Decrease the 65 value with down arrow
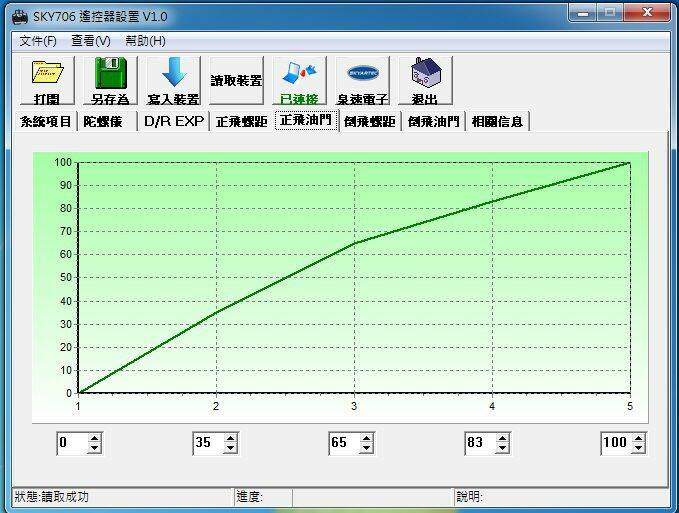 [x=366, y=448]
